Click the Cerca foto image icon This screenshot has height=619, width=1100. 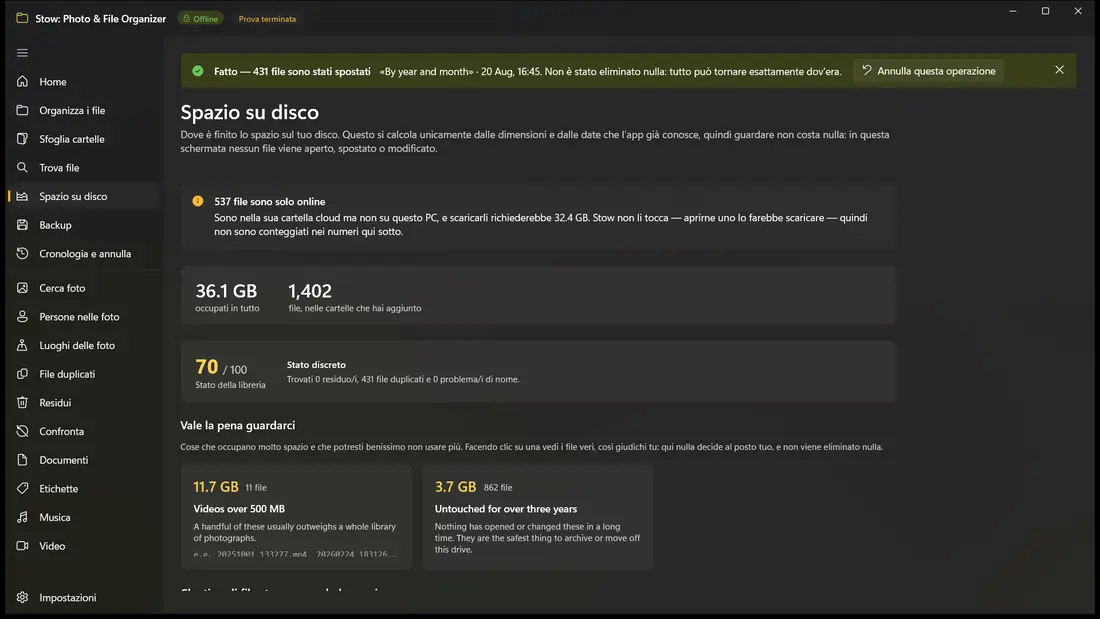click(22, 288)
